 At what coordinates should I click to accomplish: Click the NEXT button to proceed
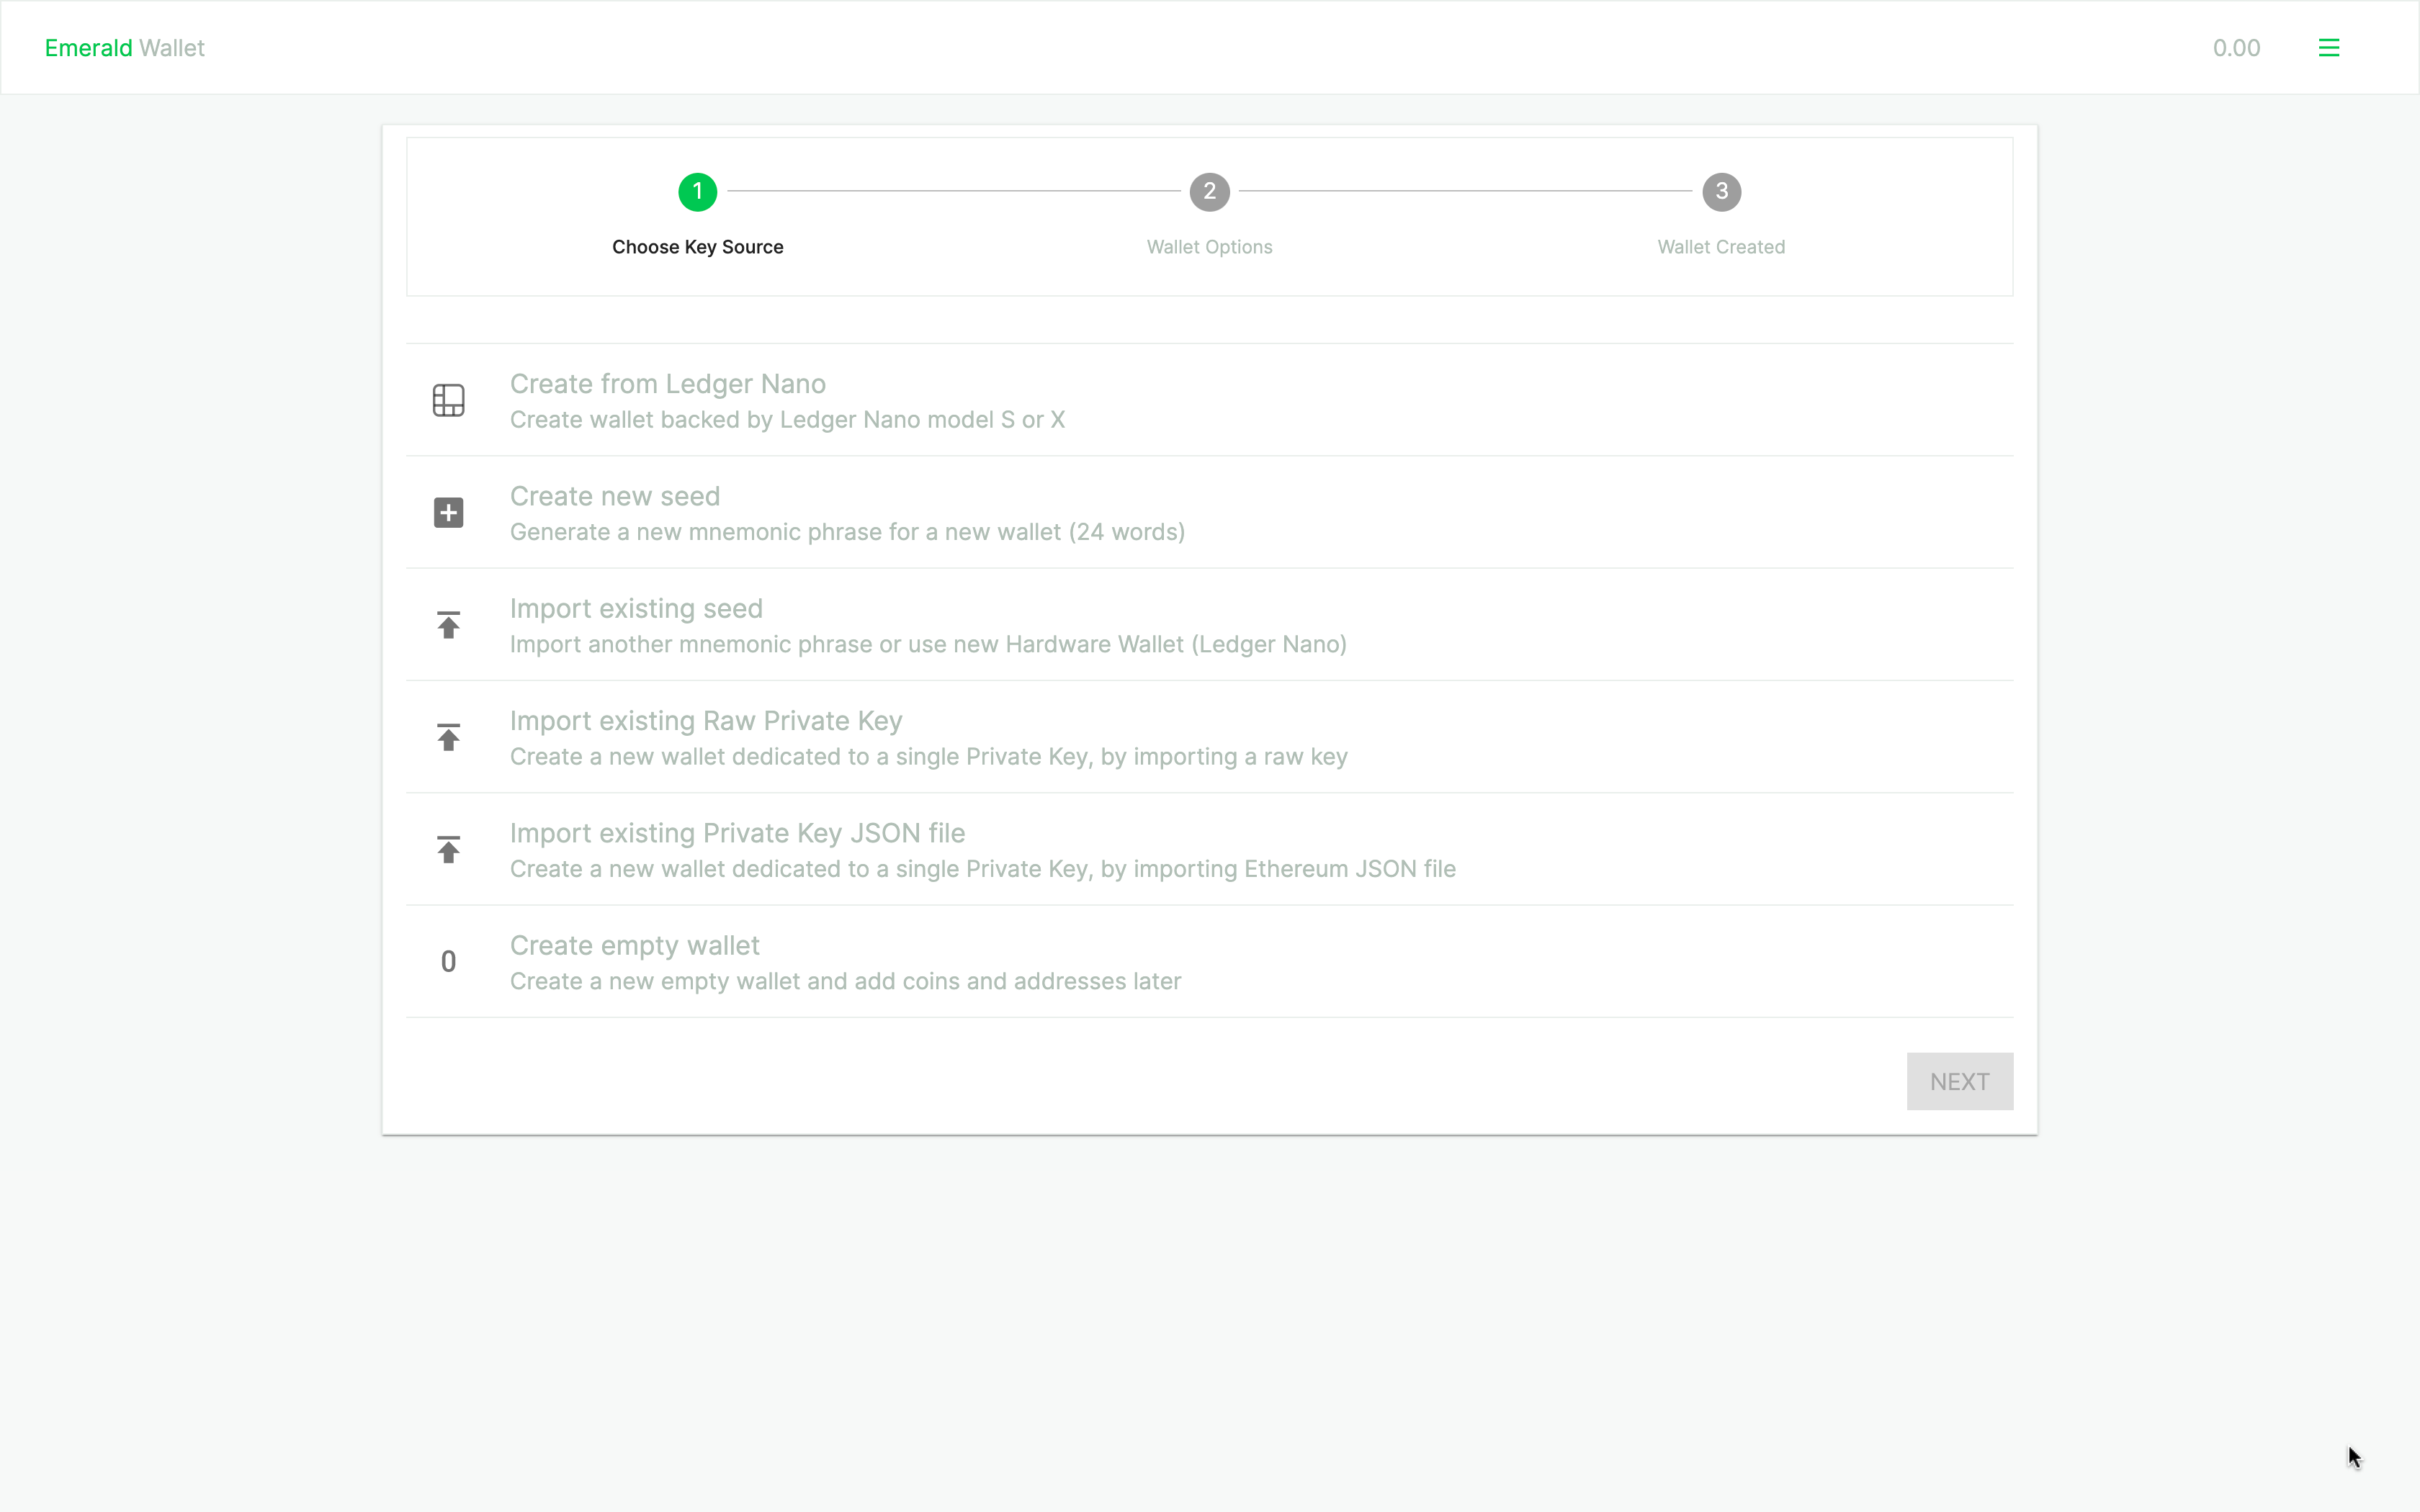[1958, 1080]
